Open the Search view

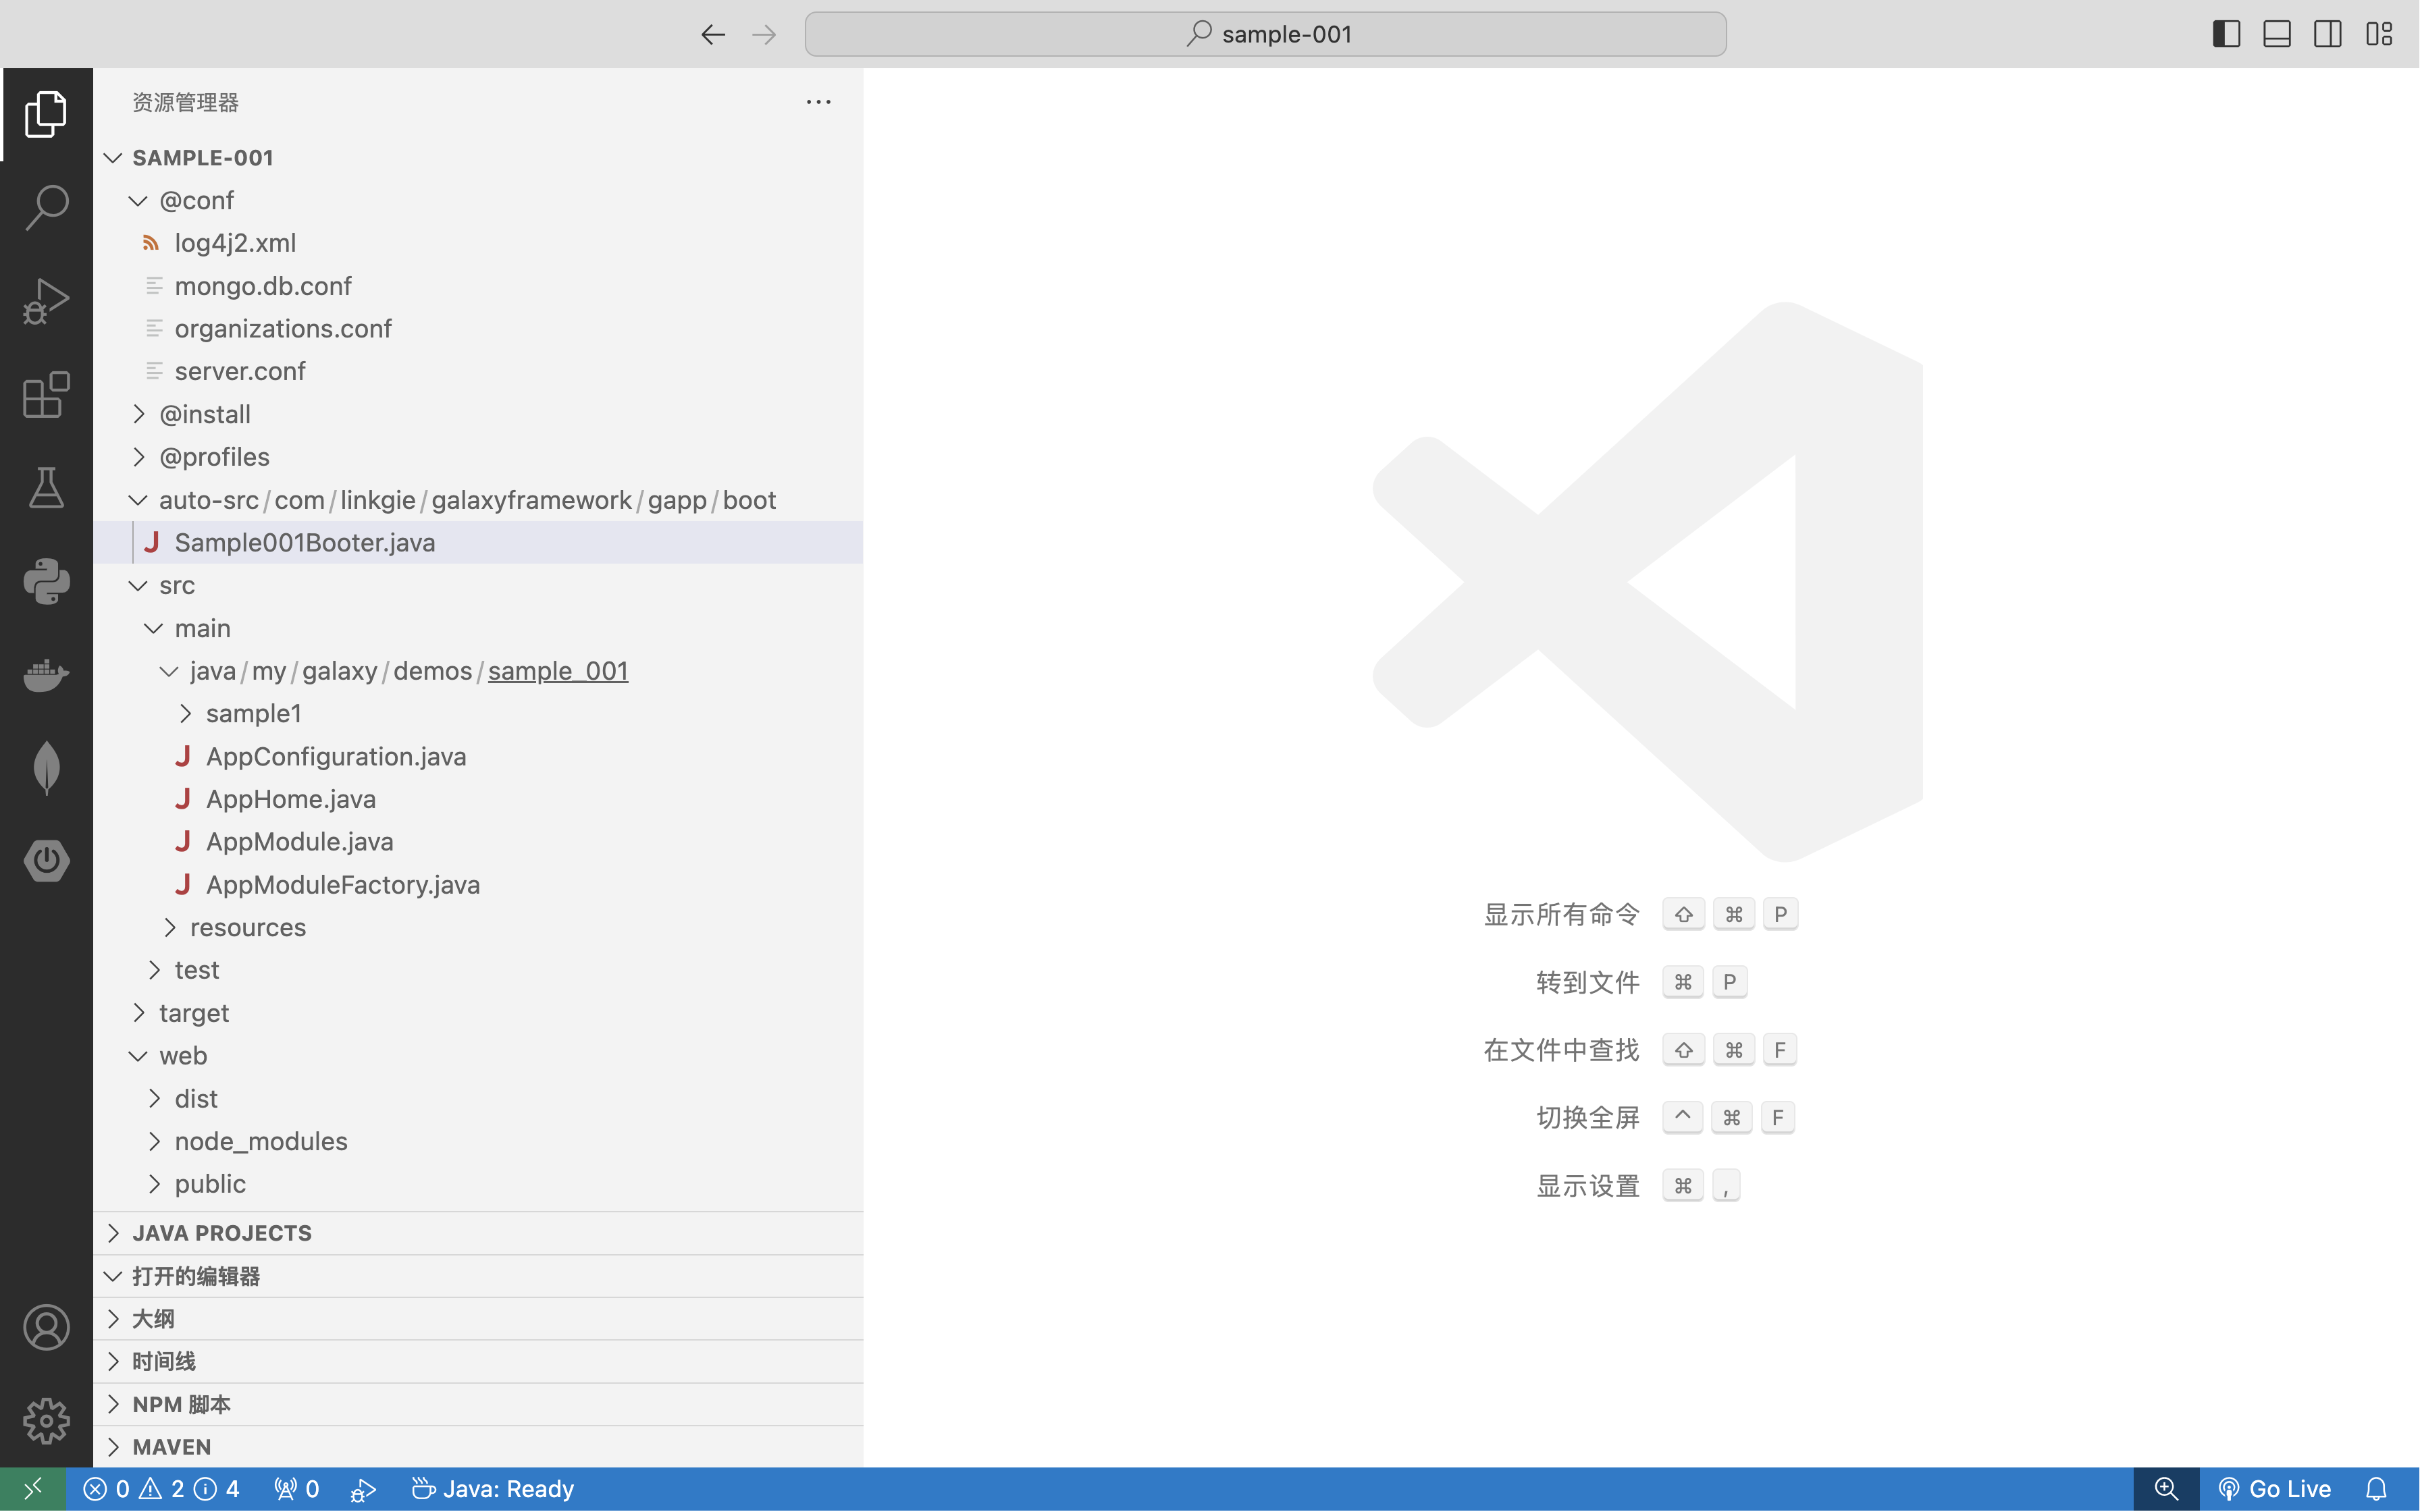pos(46,207)
